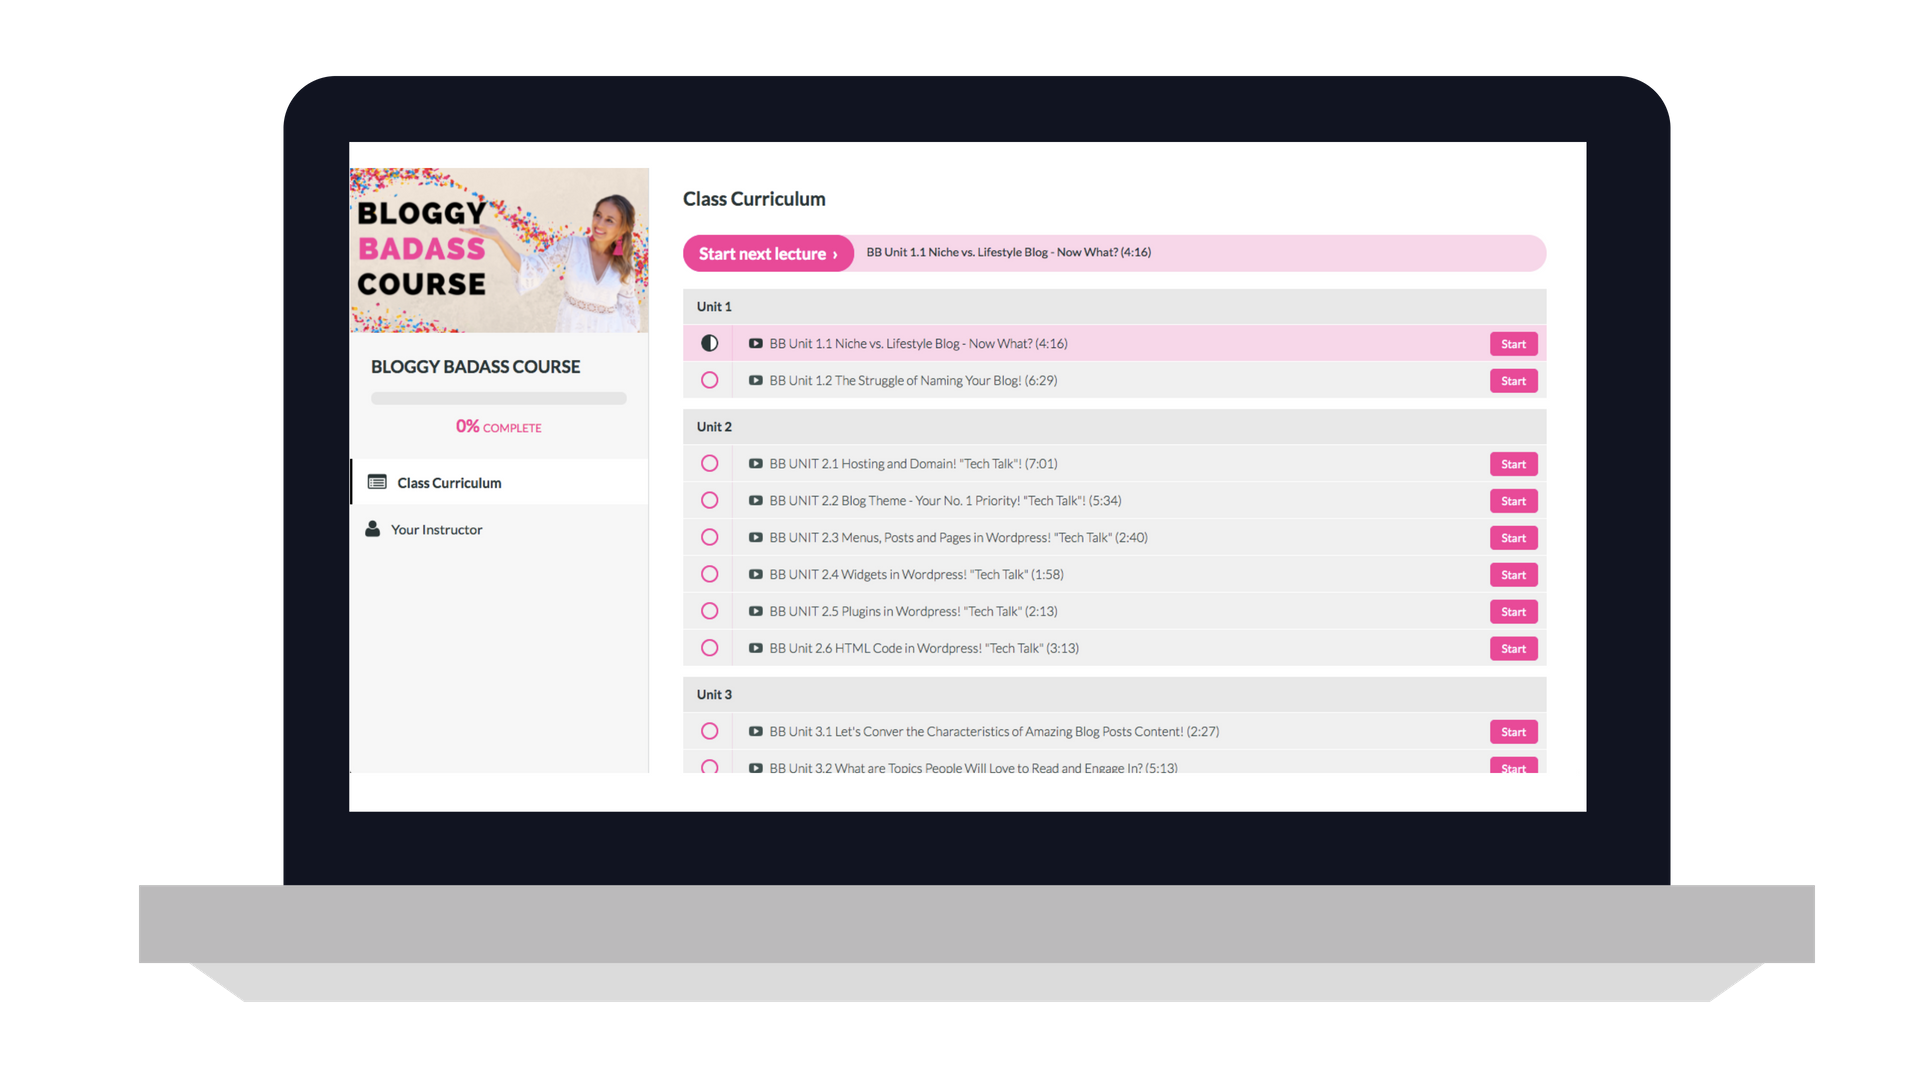Screen dimensions: 1920x1080
Task: Toggle half-complete circle for Unit 1.1 lecture
Action: pyautogui.click(x=709, y=343)
